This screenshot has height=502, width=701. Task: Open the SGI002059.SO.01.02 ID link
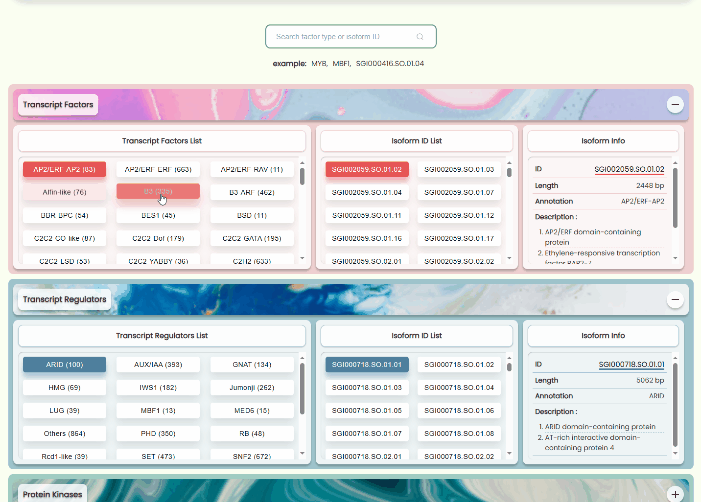(x=629, y=169)
